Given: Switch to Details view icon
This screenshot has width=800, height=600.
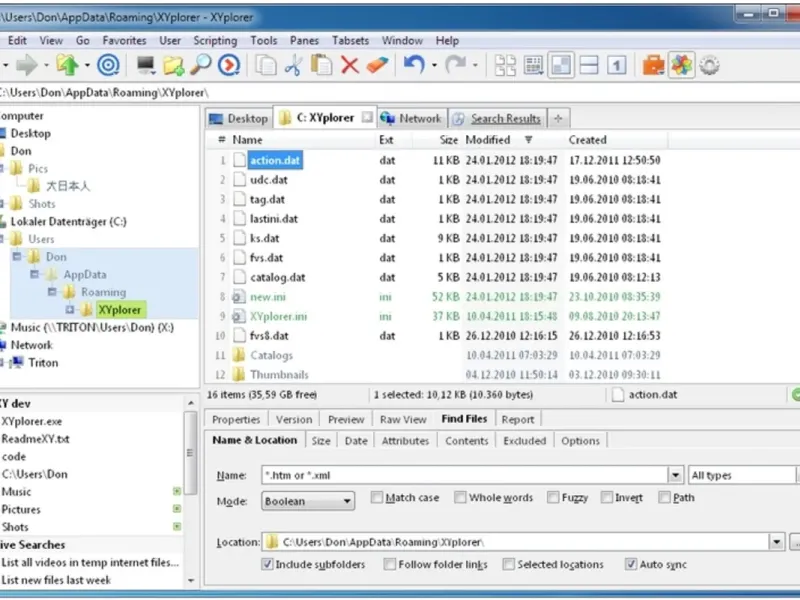Looking at the screenshot, I should (533, 65).
